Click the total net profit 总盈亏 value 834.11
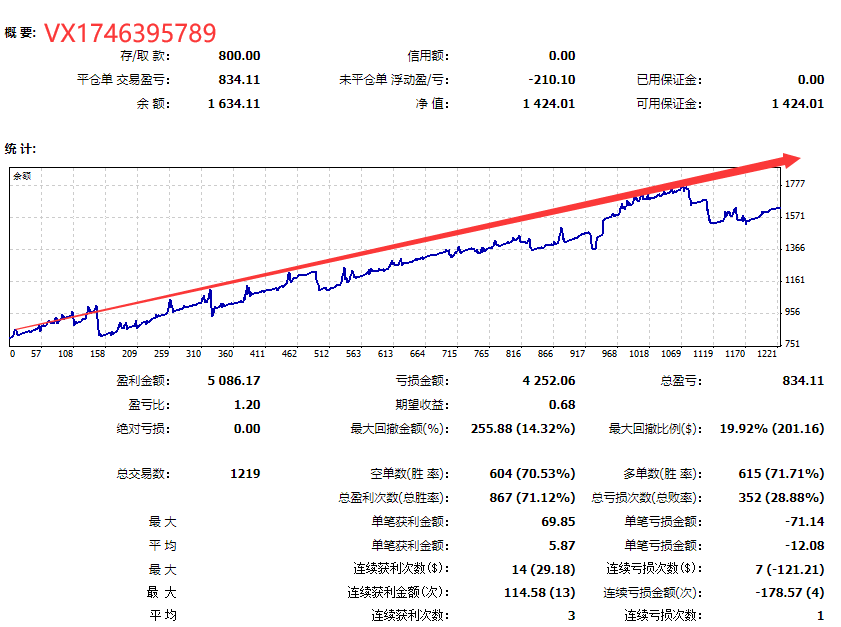This screenshot has width=841, height=627. [x=803, y=381]
